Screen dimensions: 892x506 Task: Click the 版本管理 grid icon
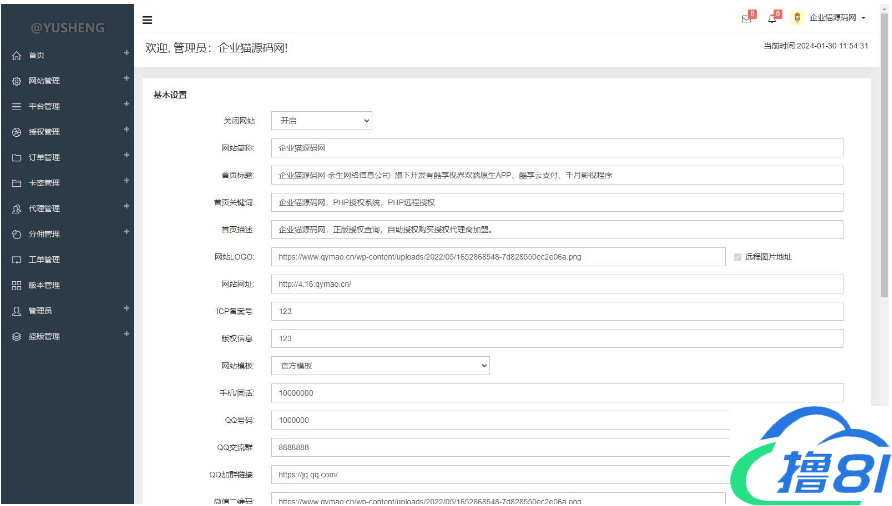tap(16, 285)
